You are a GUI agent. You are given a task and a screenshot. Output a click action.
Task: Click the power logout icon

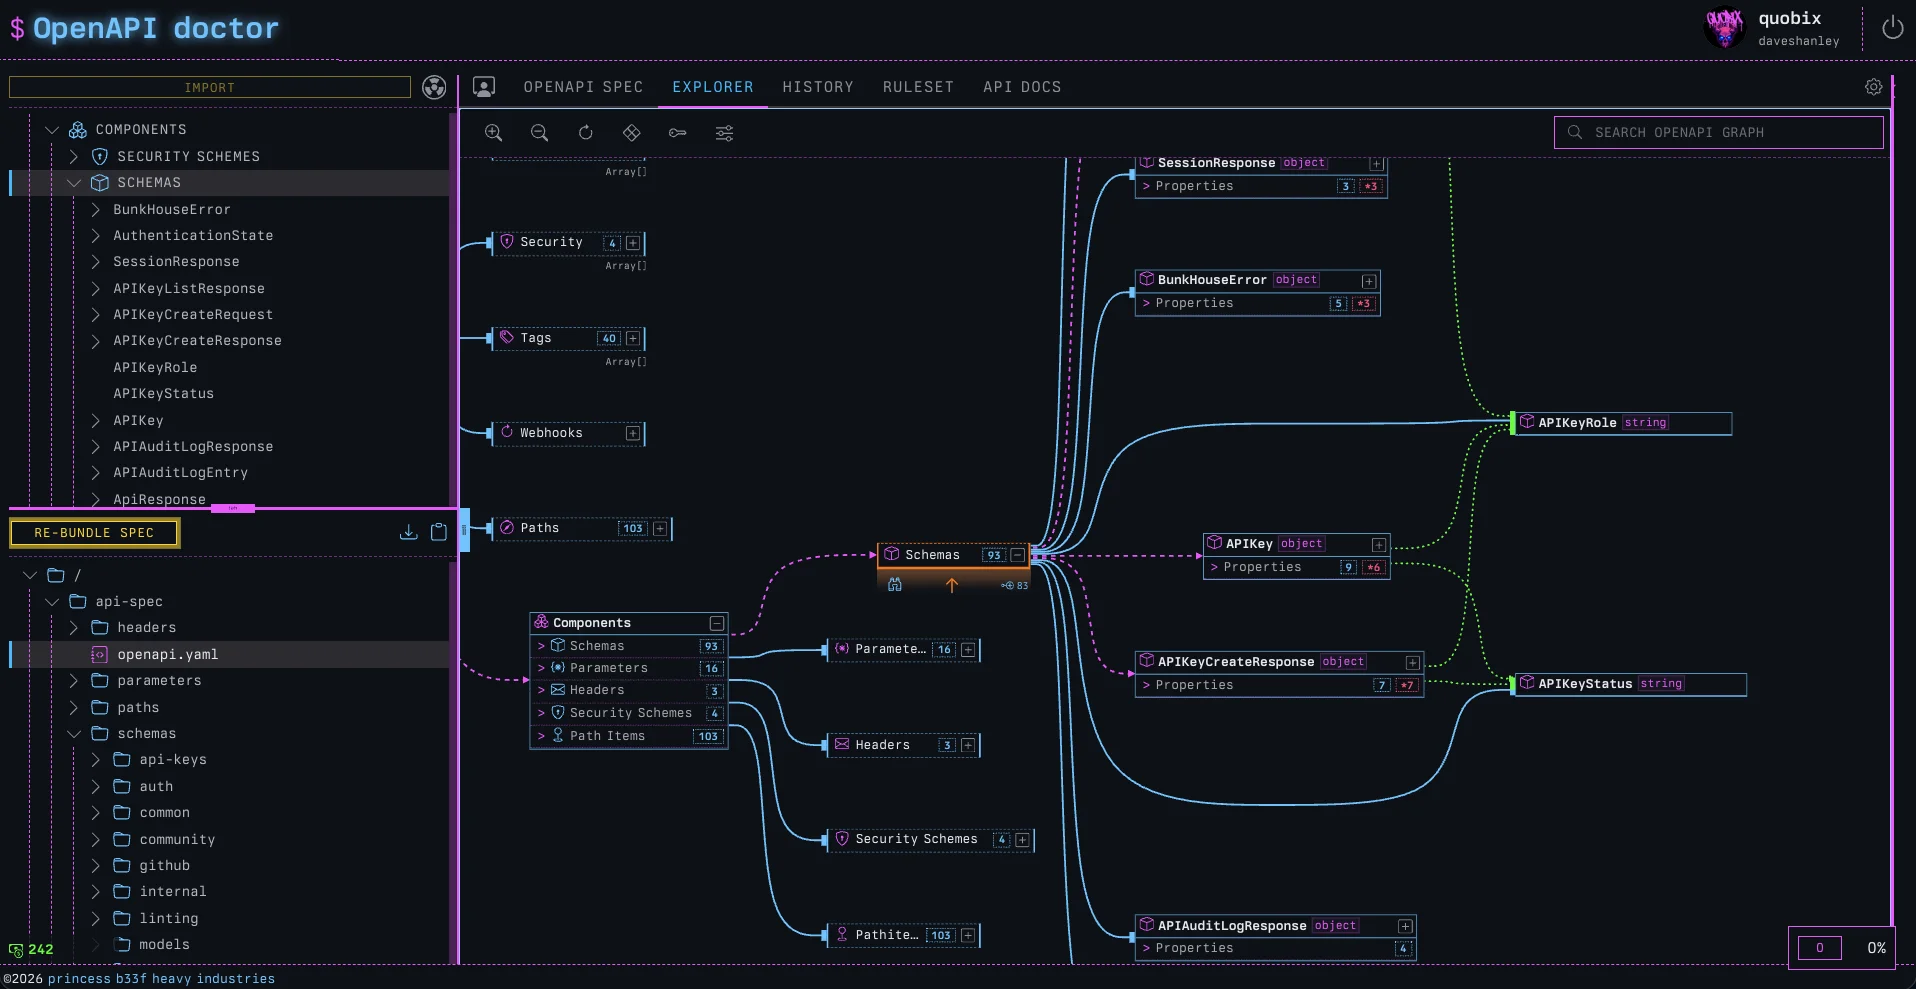pos(1892,28)
